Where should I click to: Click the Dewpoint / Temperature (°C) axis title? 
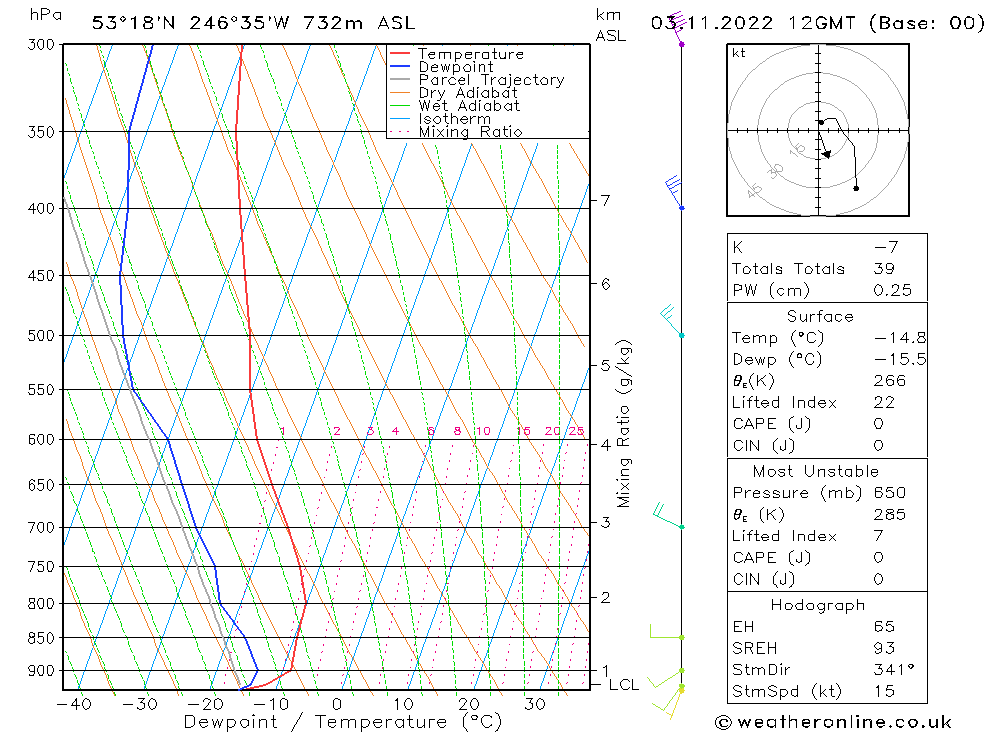tap(342, 722)
